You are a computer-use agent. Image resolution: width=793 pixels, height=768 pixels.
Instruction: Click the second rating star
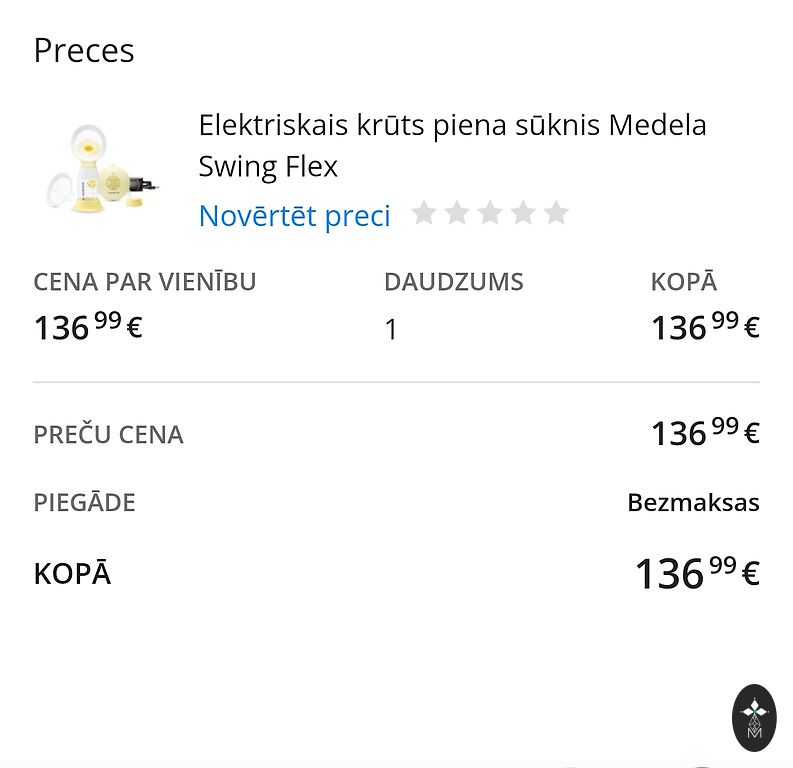[457, 213]
